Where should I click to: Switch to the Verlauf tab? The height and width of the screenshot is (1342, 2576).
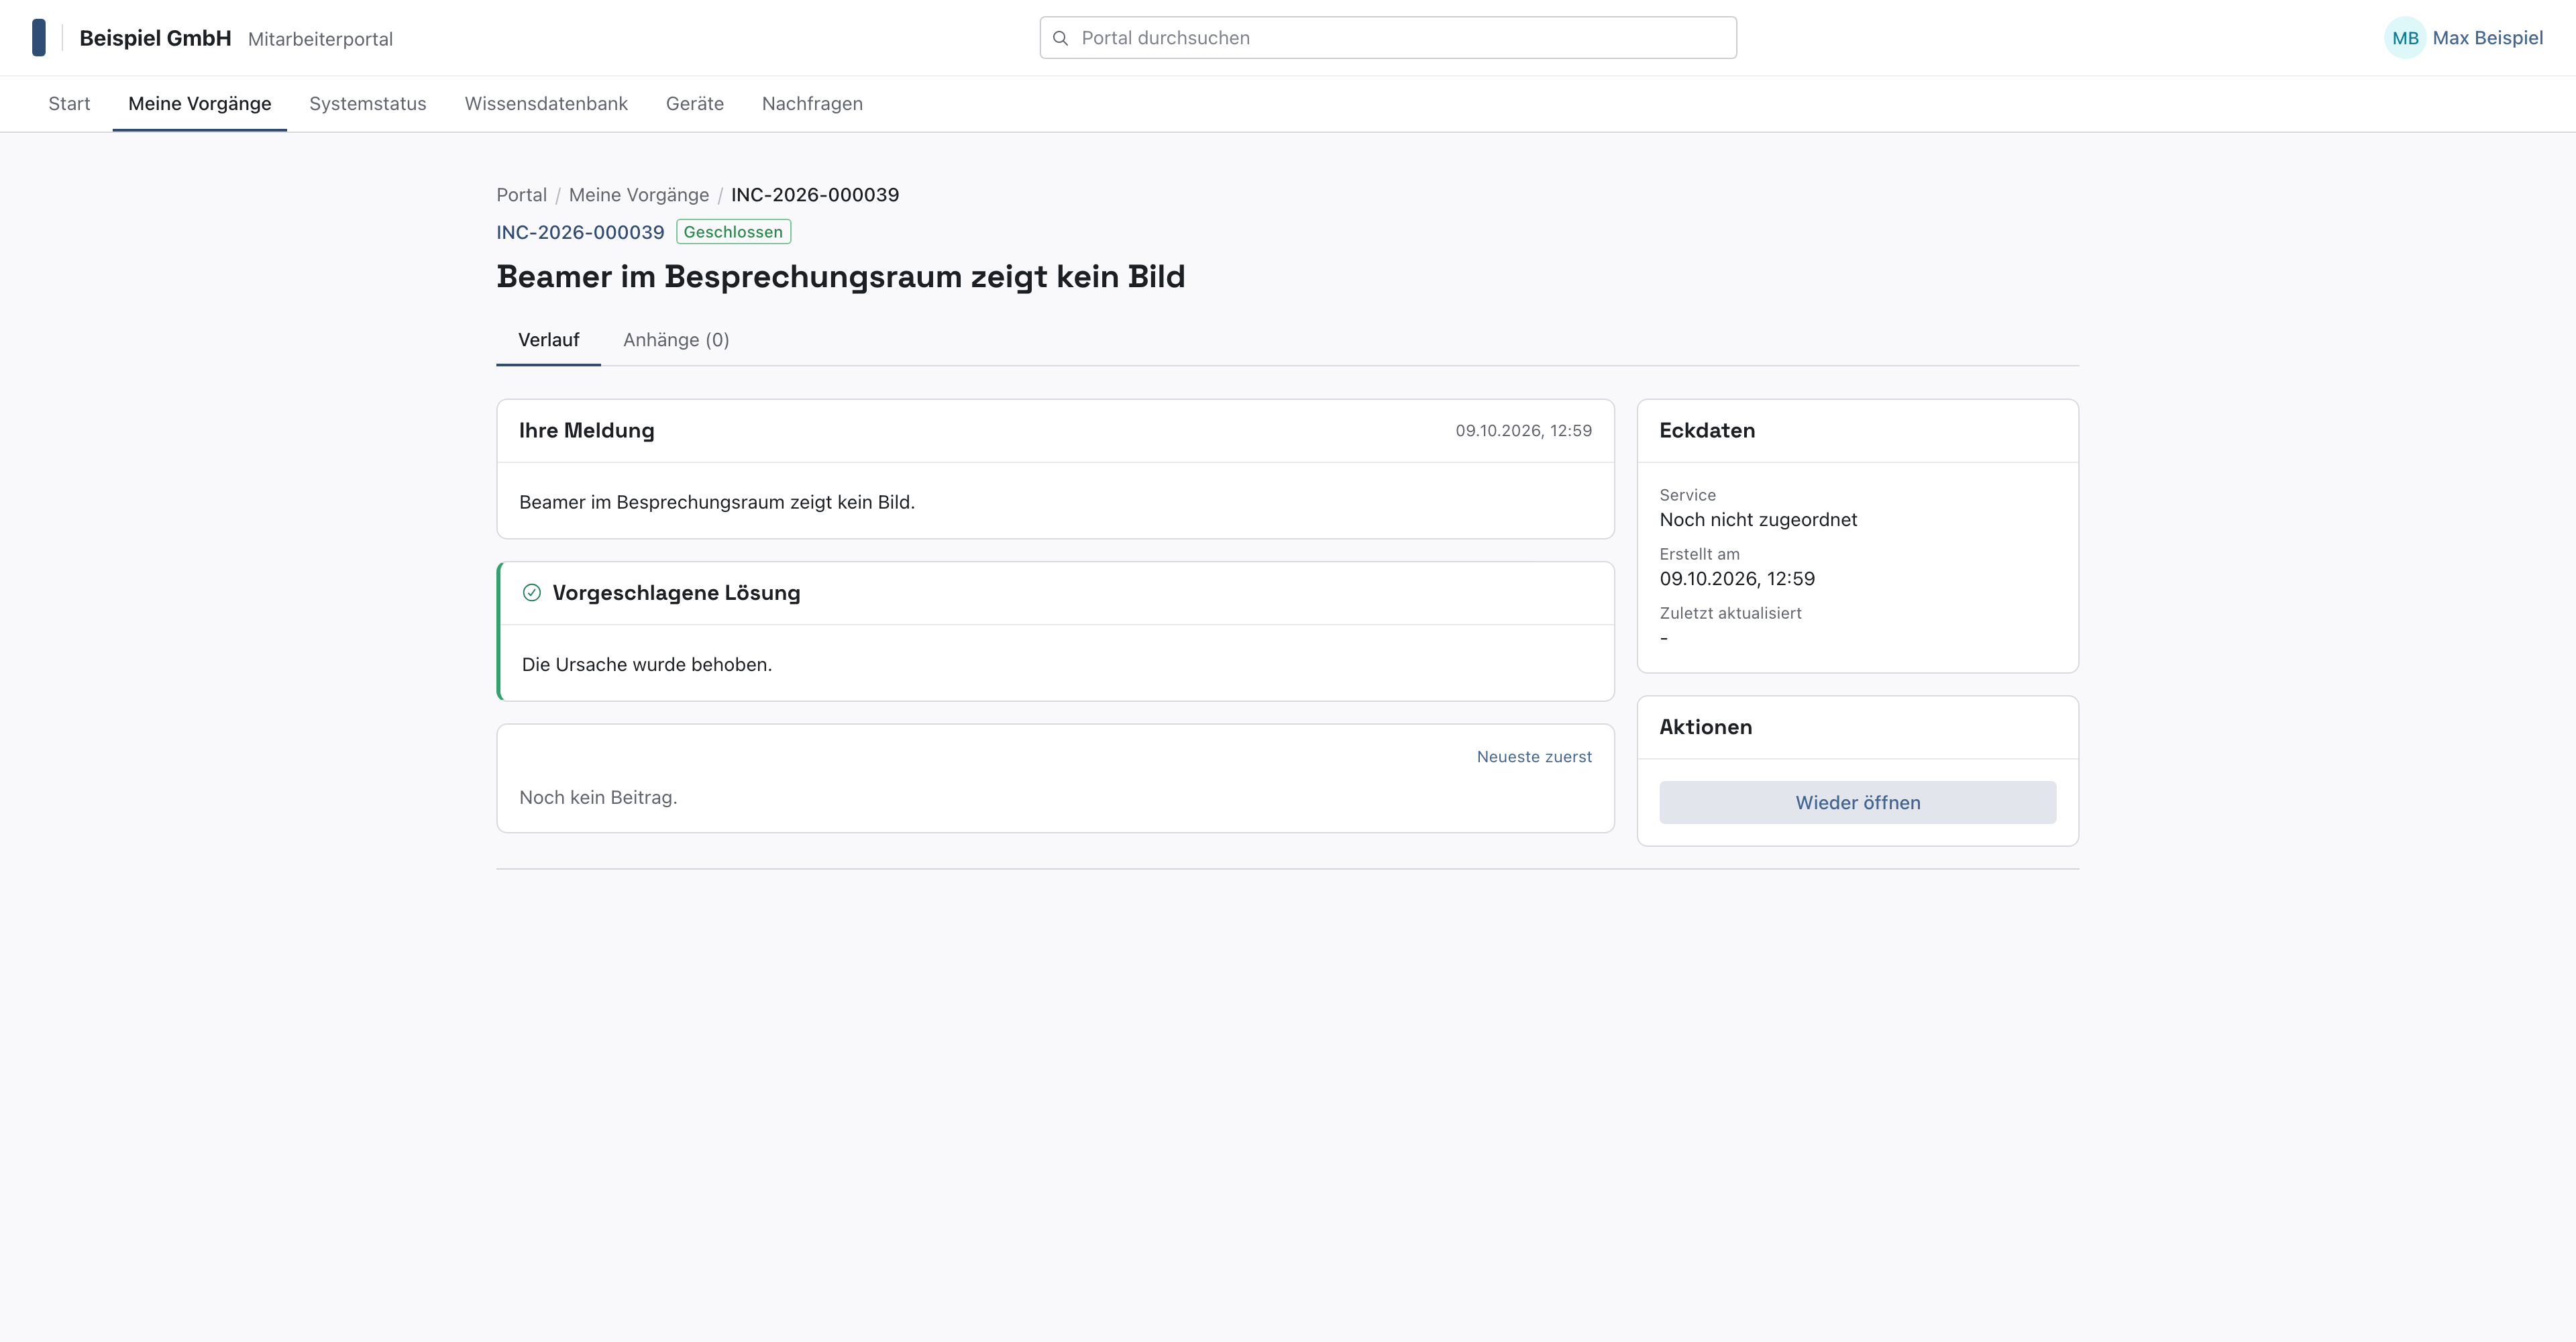click(x=549, y=340)
